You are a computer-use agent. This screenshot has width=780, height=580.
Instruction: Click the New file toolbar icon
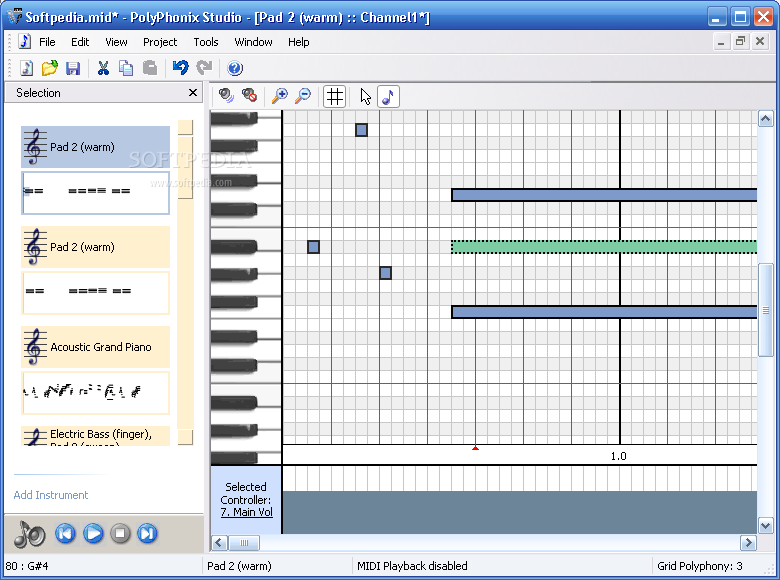coord(27,68)
